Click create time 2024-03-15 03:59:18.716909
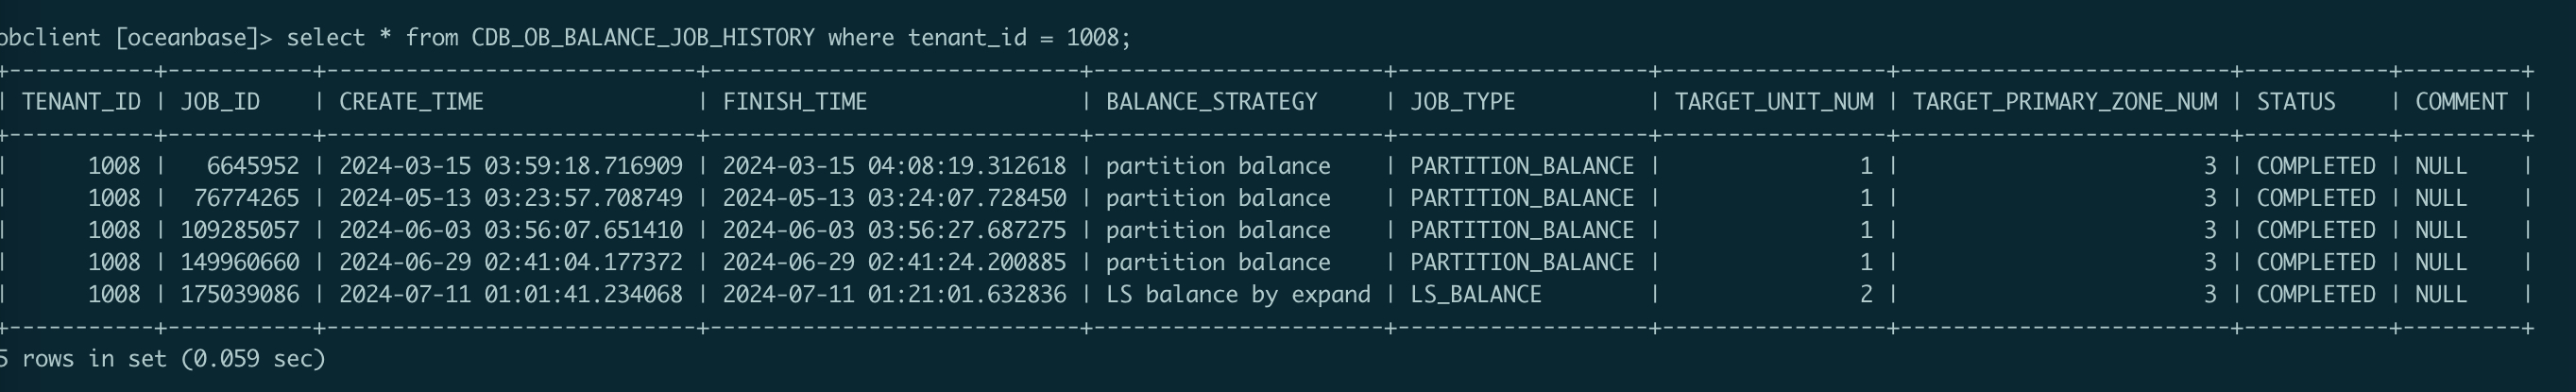Image resolution: width=2576 pixels, height=392 pixels. point(511,166)
